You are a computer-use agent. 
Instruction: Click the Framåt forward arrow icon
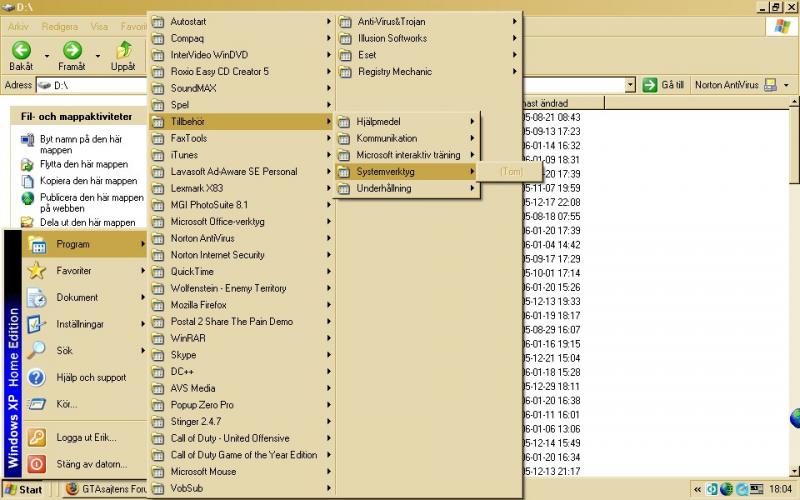point(72,50)
